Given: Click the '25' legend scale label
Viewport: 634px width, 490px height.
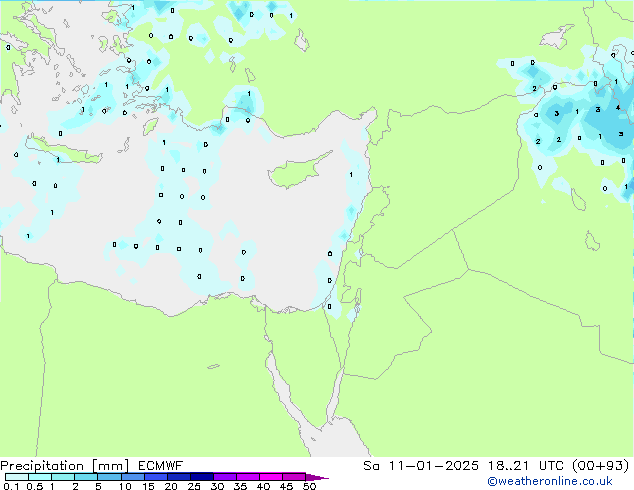Looking at the screenshot, I should coord(194,486).
